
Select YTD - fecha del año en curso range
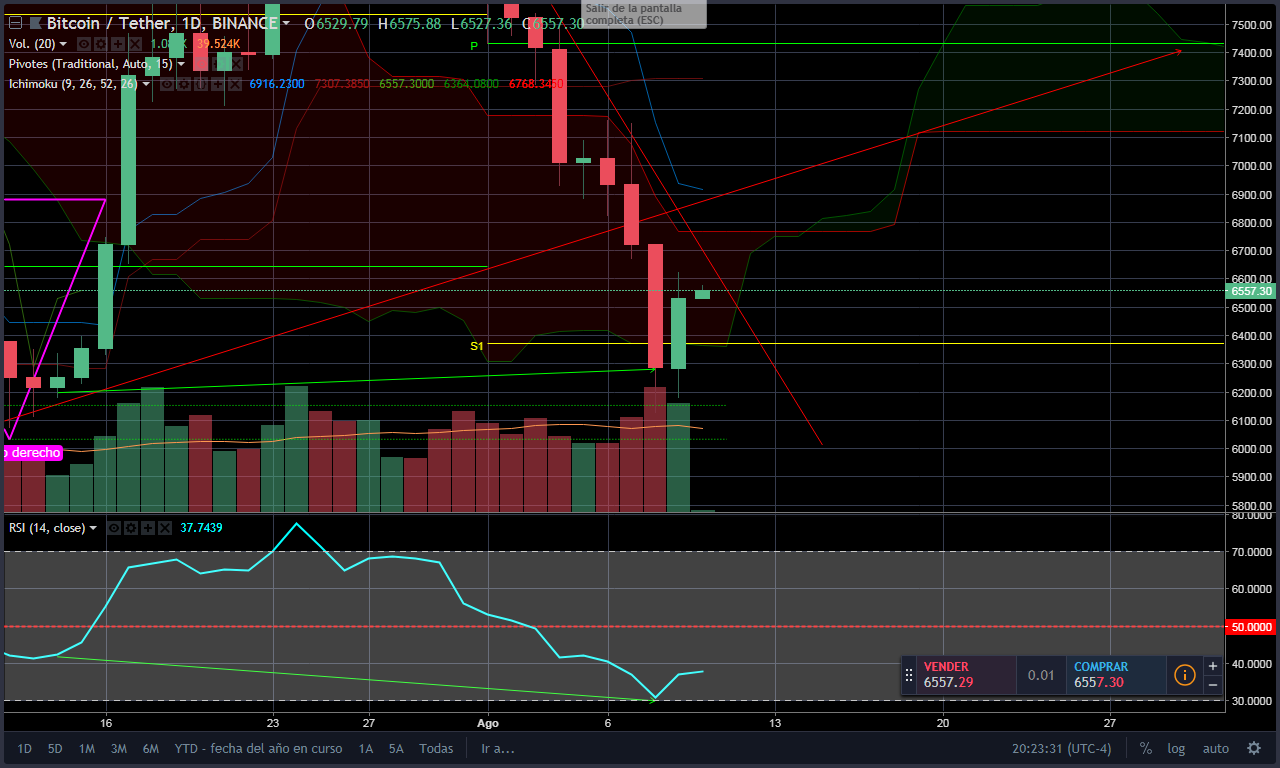(x=258, y=748)
